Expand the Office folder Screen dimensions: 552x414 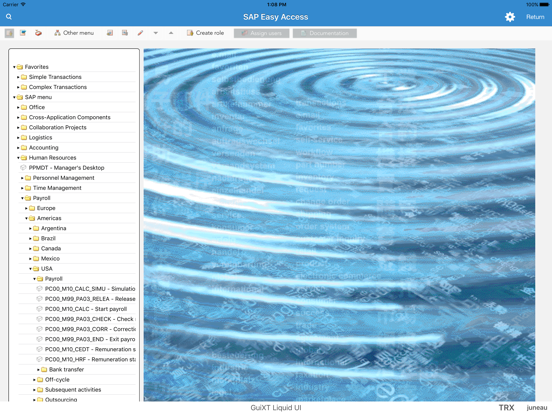click(x=18, y=107)
